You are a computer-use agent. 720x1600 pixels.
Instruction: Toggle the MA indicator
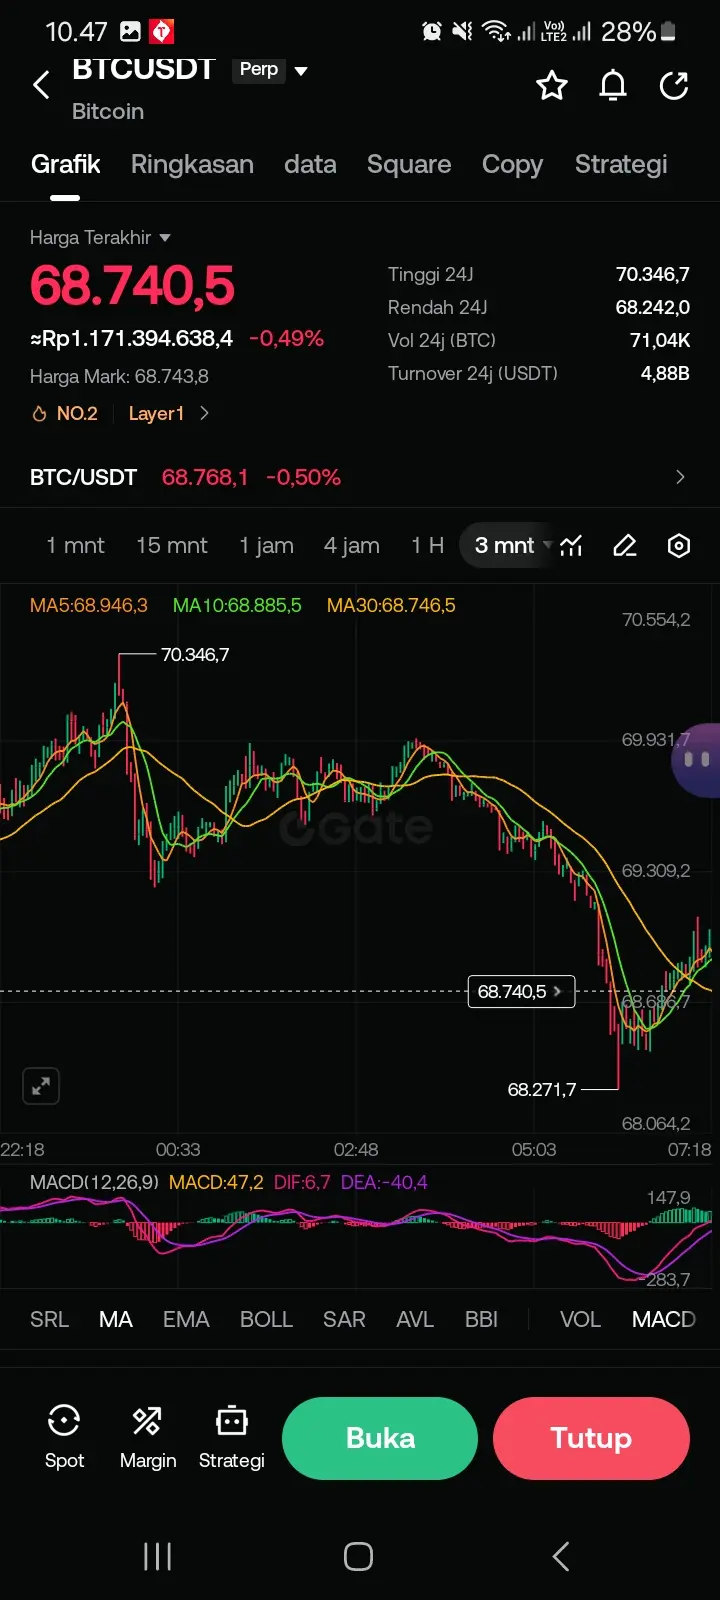116,1319
